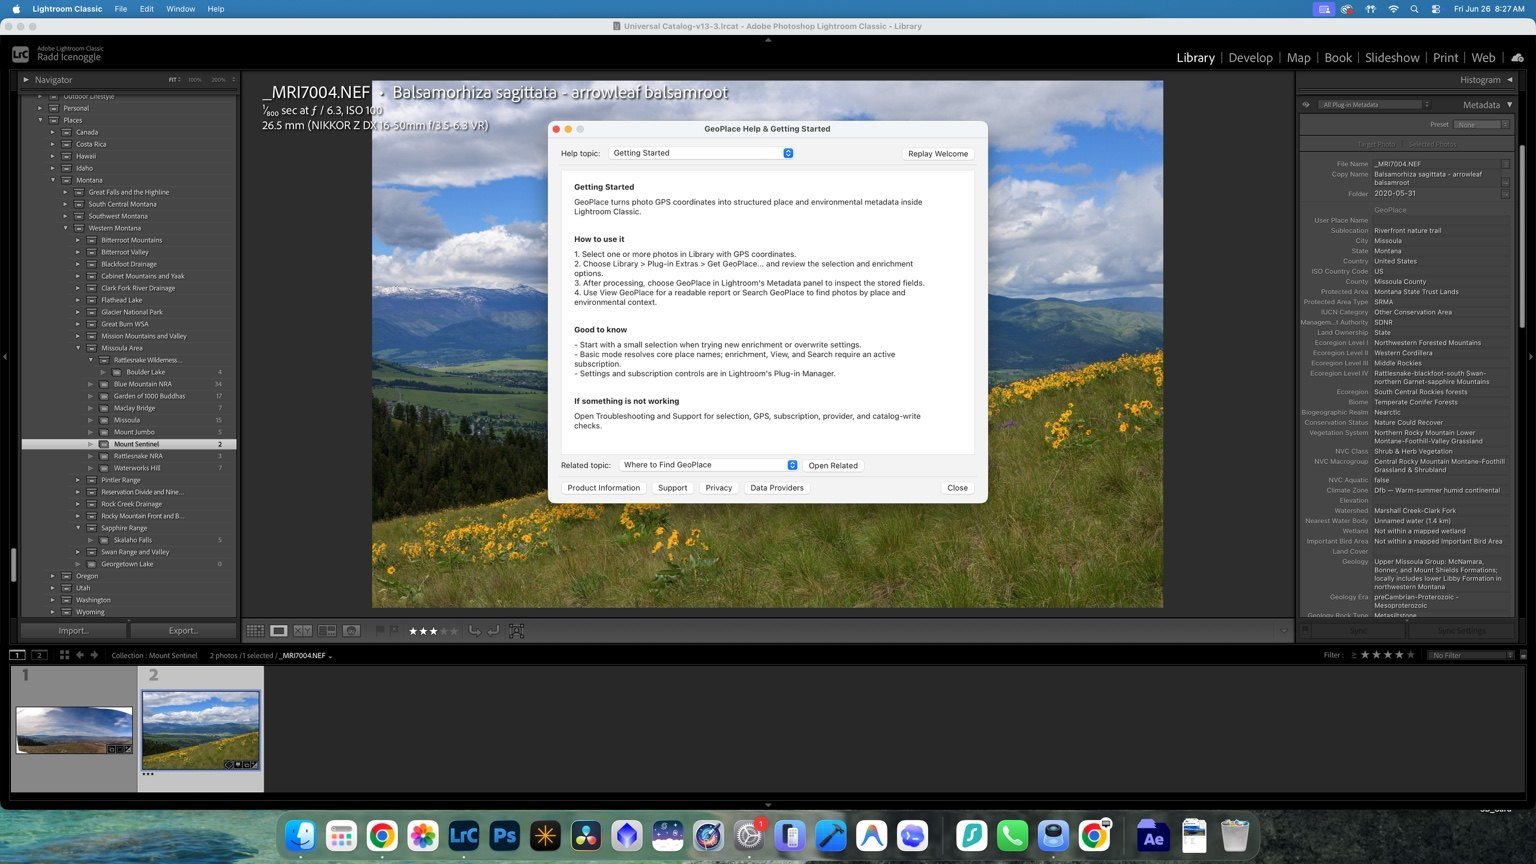Open Wi-Fi status in the menu bar
1536x864 pixels.
1393,9
